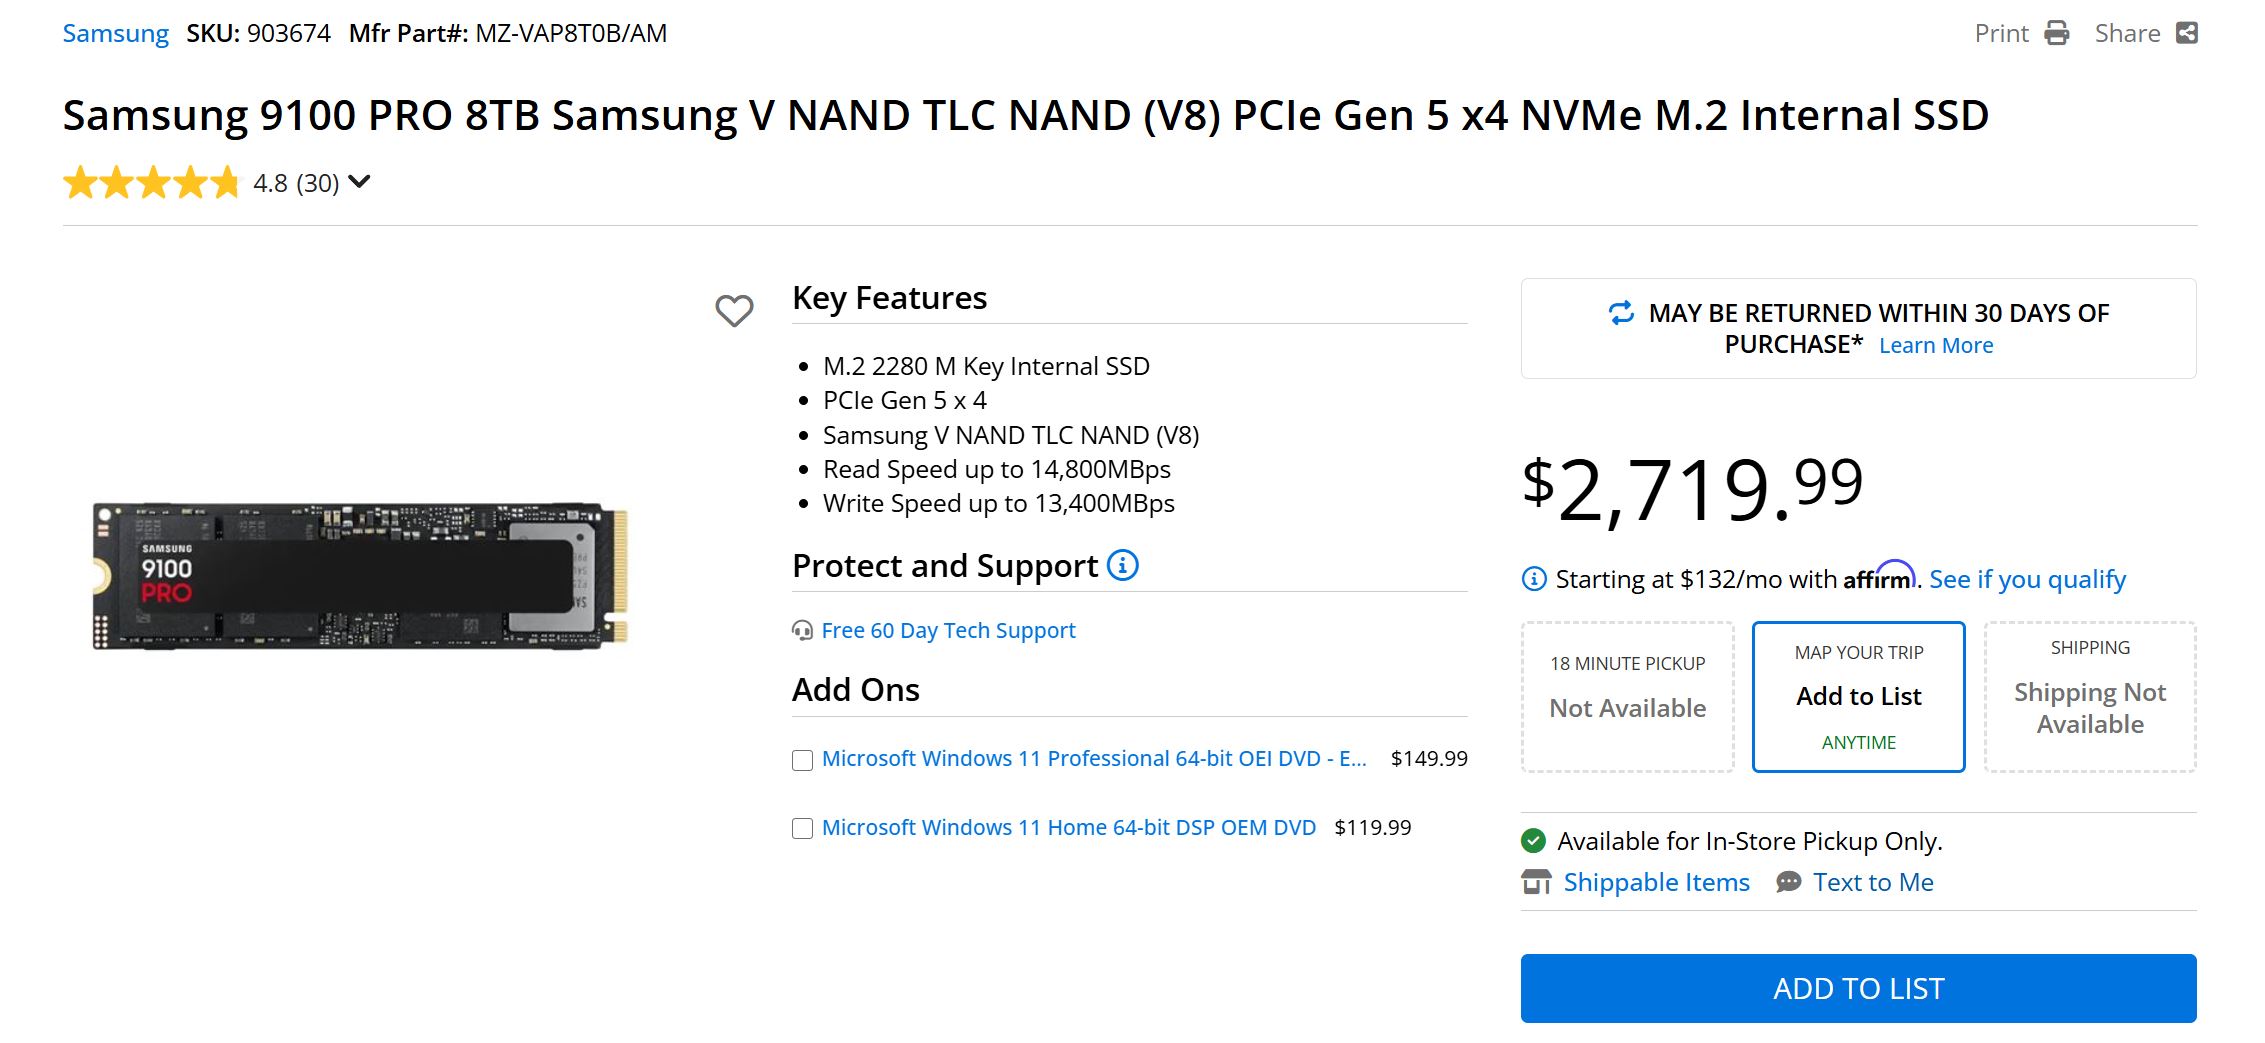This screenshot has height=1043, width=2265.
Task: Open the Protect and Support info icon
Action: [1124, 565]
